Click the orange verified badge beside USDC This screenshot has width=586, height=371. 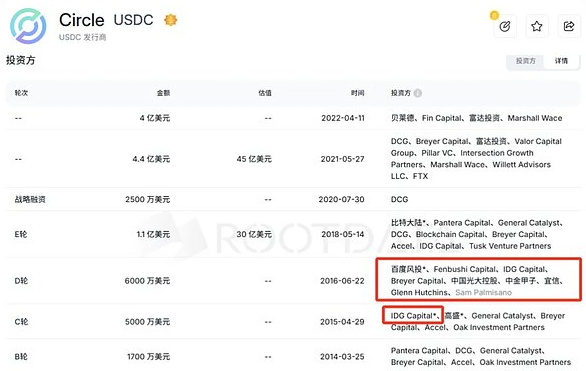click(x=170, y=20)
